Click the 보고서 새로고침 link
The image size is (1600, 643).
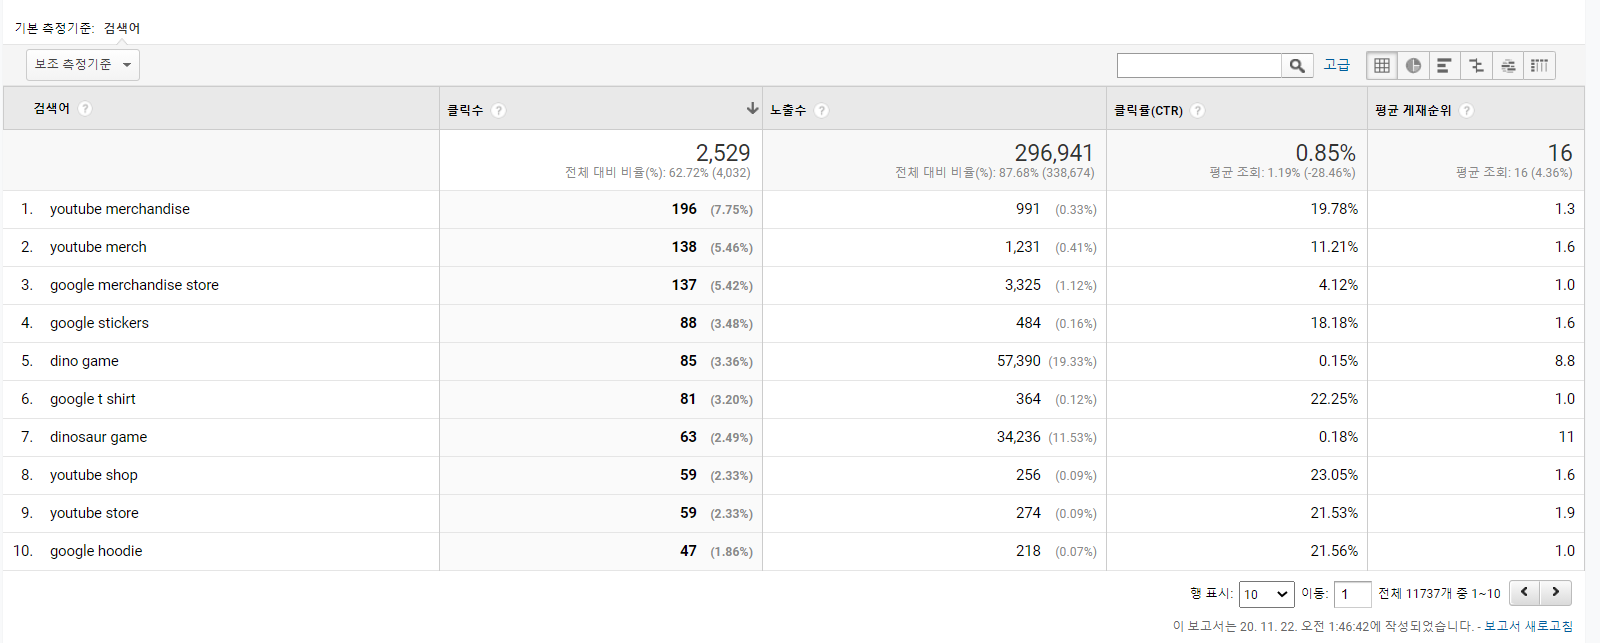coord(1528,626)
